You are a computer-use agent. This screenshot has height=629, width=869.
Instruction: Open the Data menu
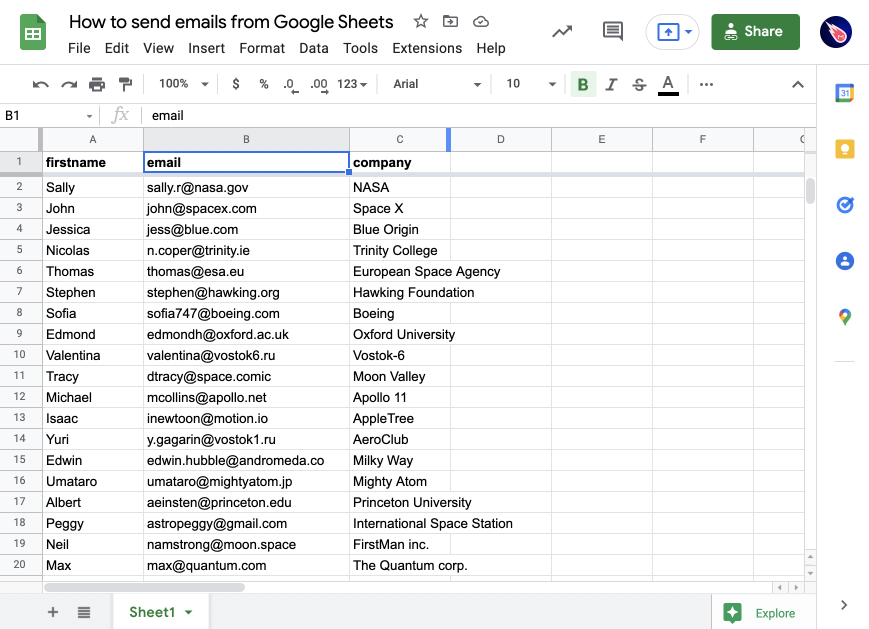tap(314, 48)
